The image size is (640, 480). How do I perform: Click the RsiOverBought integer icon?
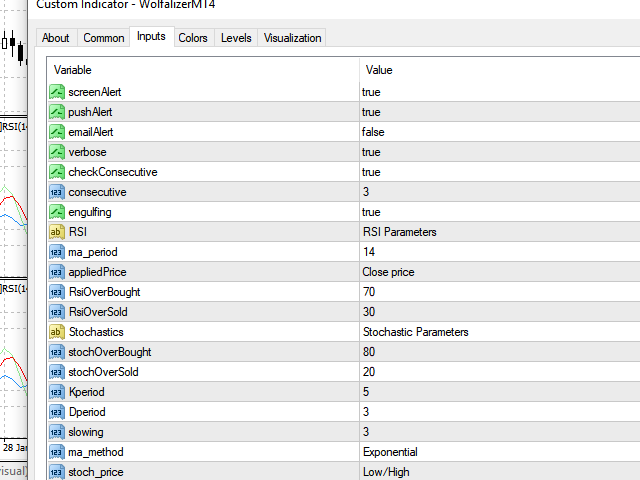tap(57, 292)
